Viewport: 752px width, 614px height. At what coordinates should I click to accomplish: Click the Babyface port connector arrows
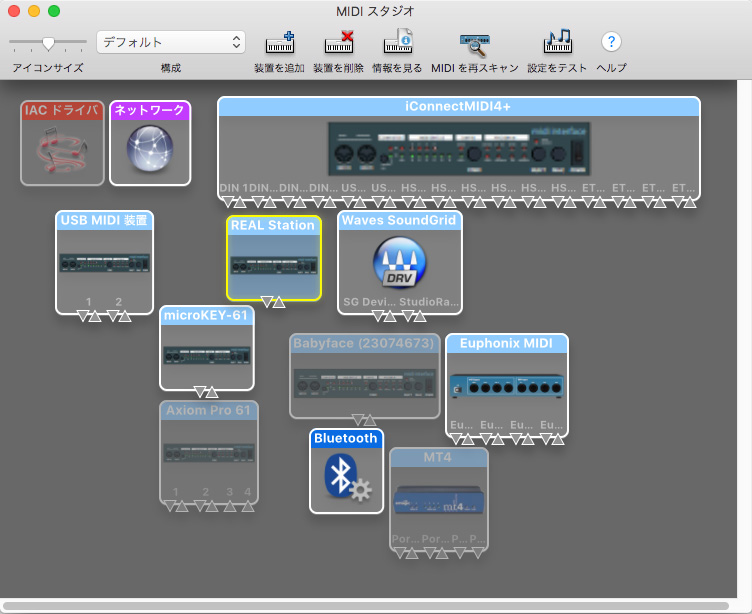point(364,420)
